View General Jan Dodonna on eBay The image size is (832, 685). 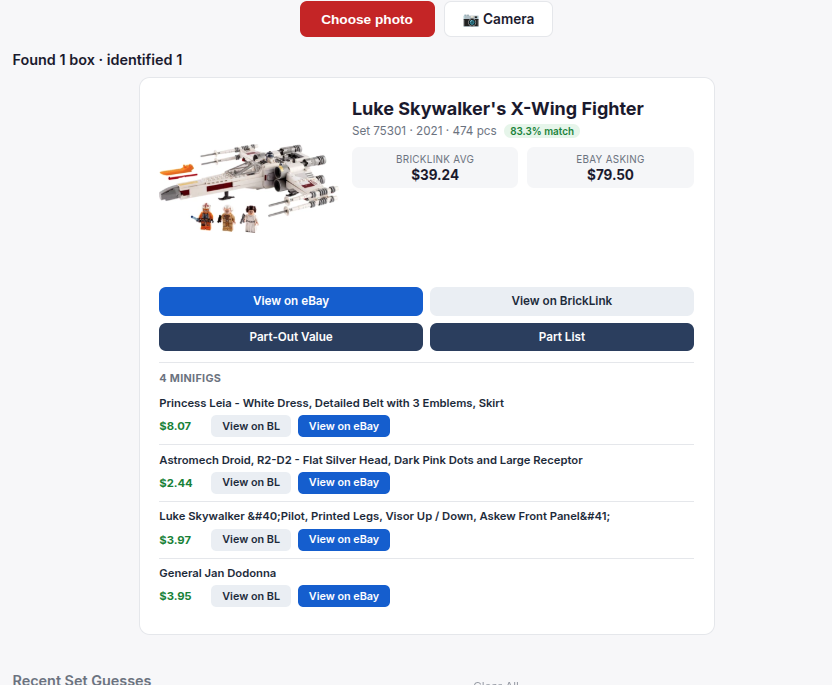[x=344, y=596]
